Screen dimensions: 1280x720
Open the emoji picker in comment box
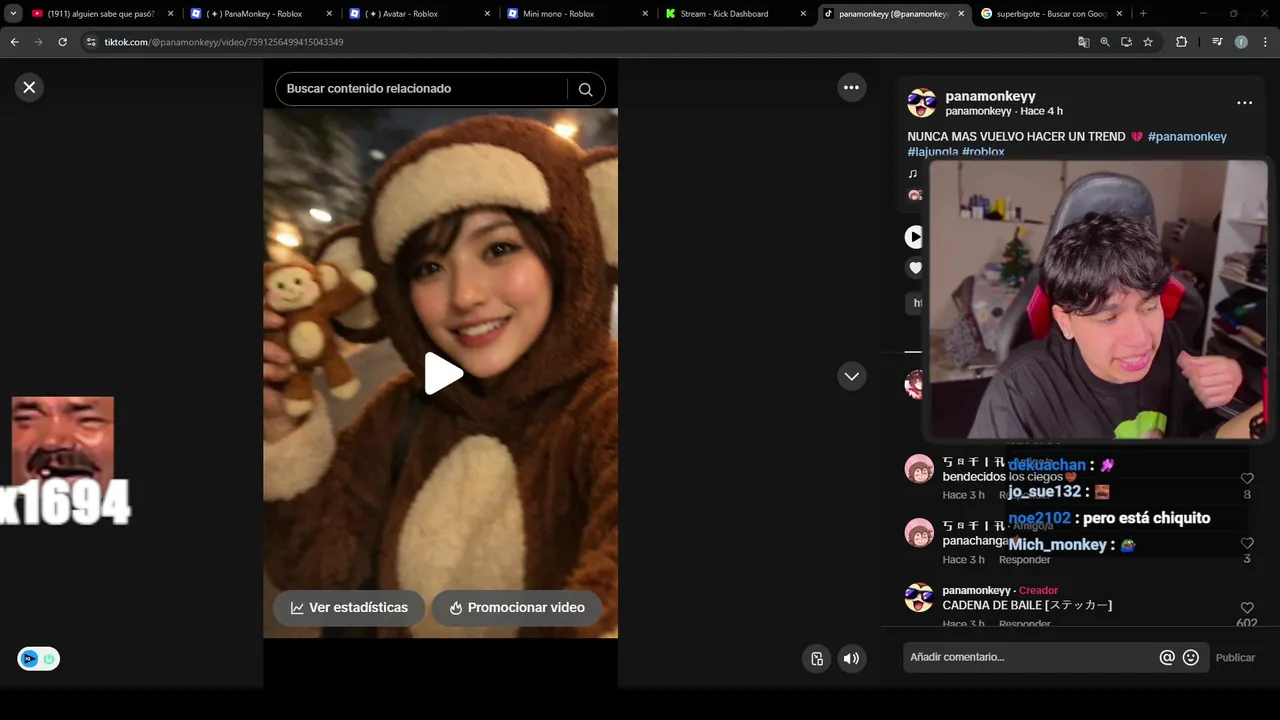pyautogui.click(x=1191, y=657)
